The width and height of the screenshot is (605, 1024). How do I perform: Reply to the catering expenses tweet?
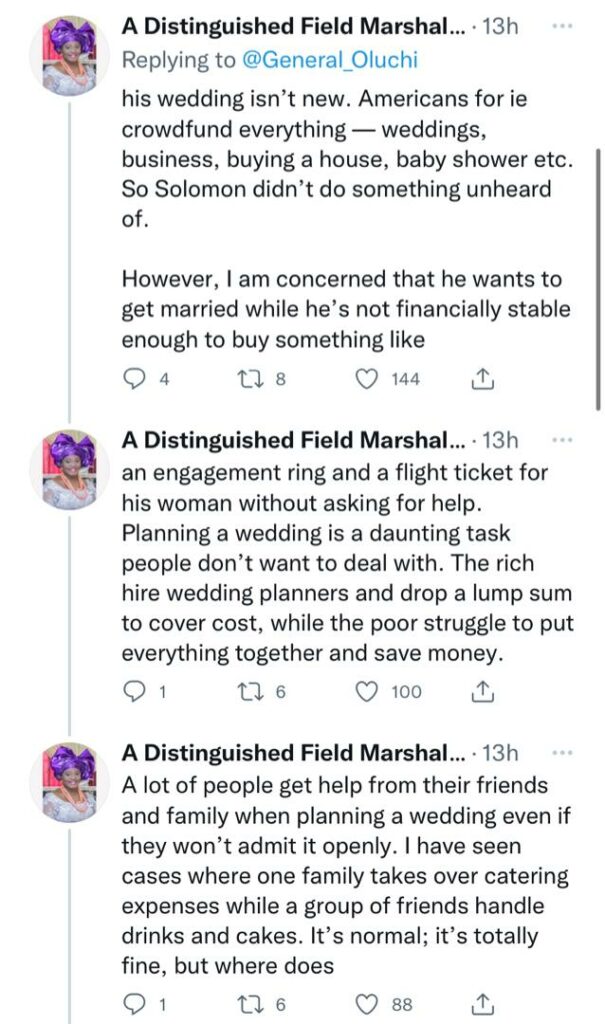[134, 1003]
